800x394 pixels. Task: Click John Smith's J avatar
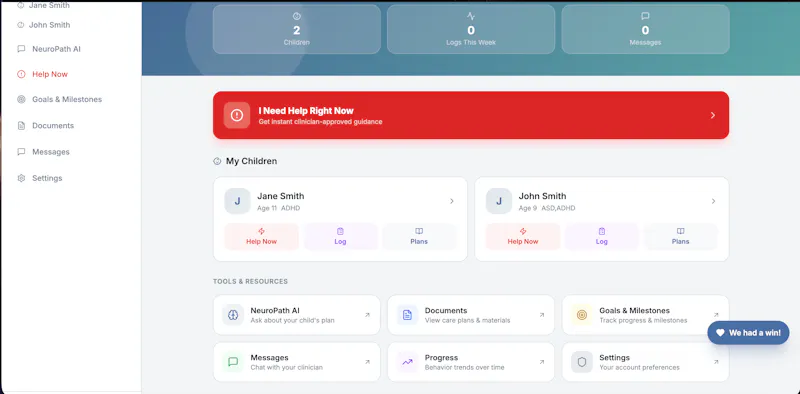pyautogui.click(x=498, y=201)
